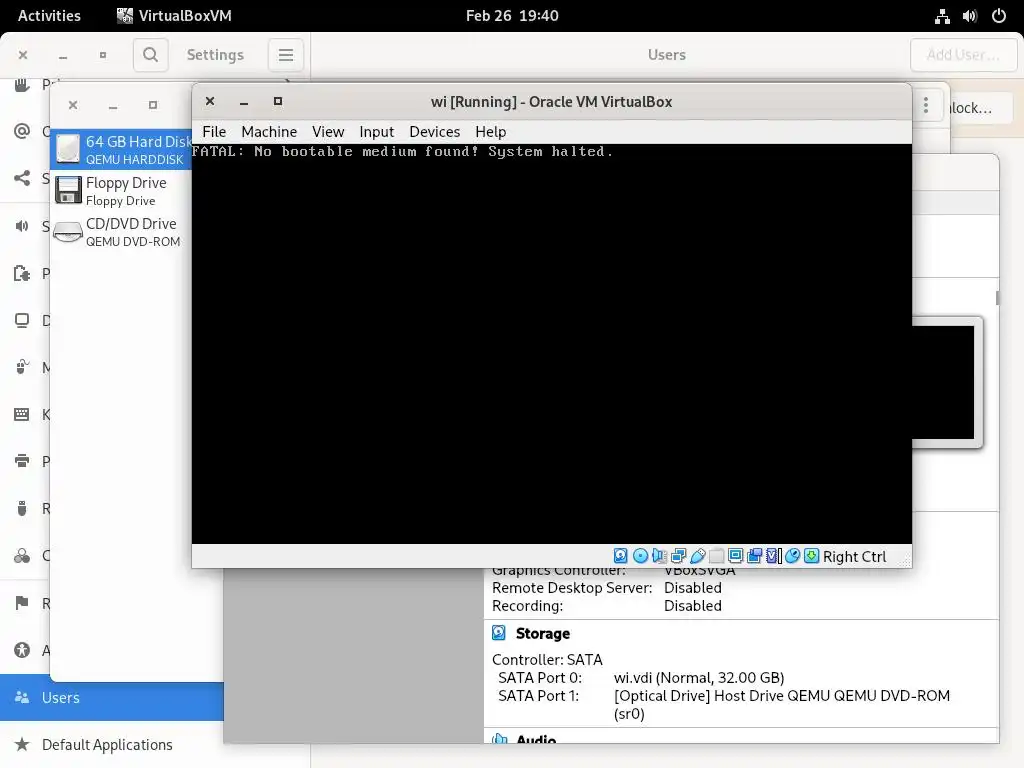
Task: Open the Devices menu
Action: (435, 132)
